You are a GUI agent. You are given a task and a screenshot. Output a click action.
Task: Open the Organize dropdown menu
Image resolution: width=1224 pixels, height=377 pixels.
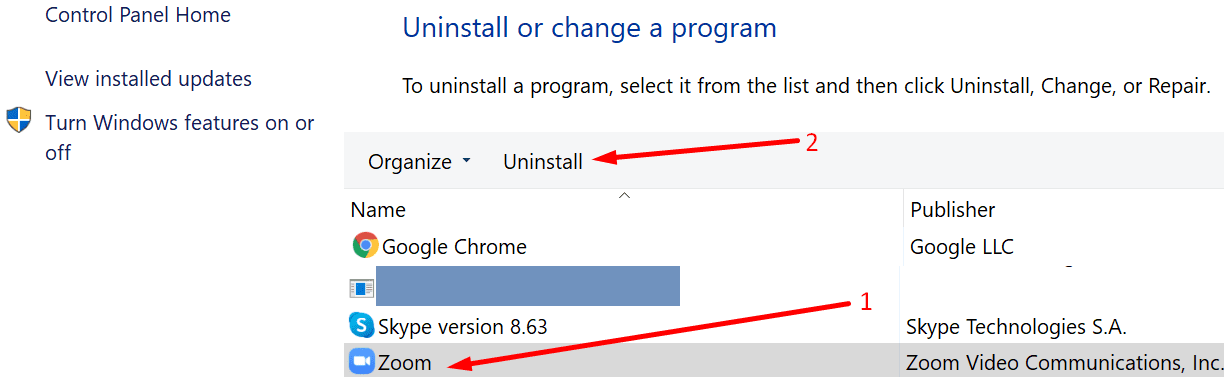[419, 161]
